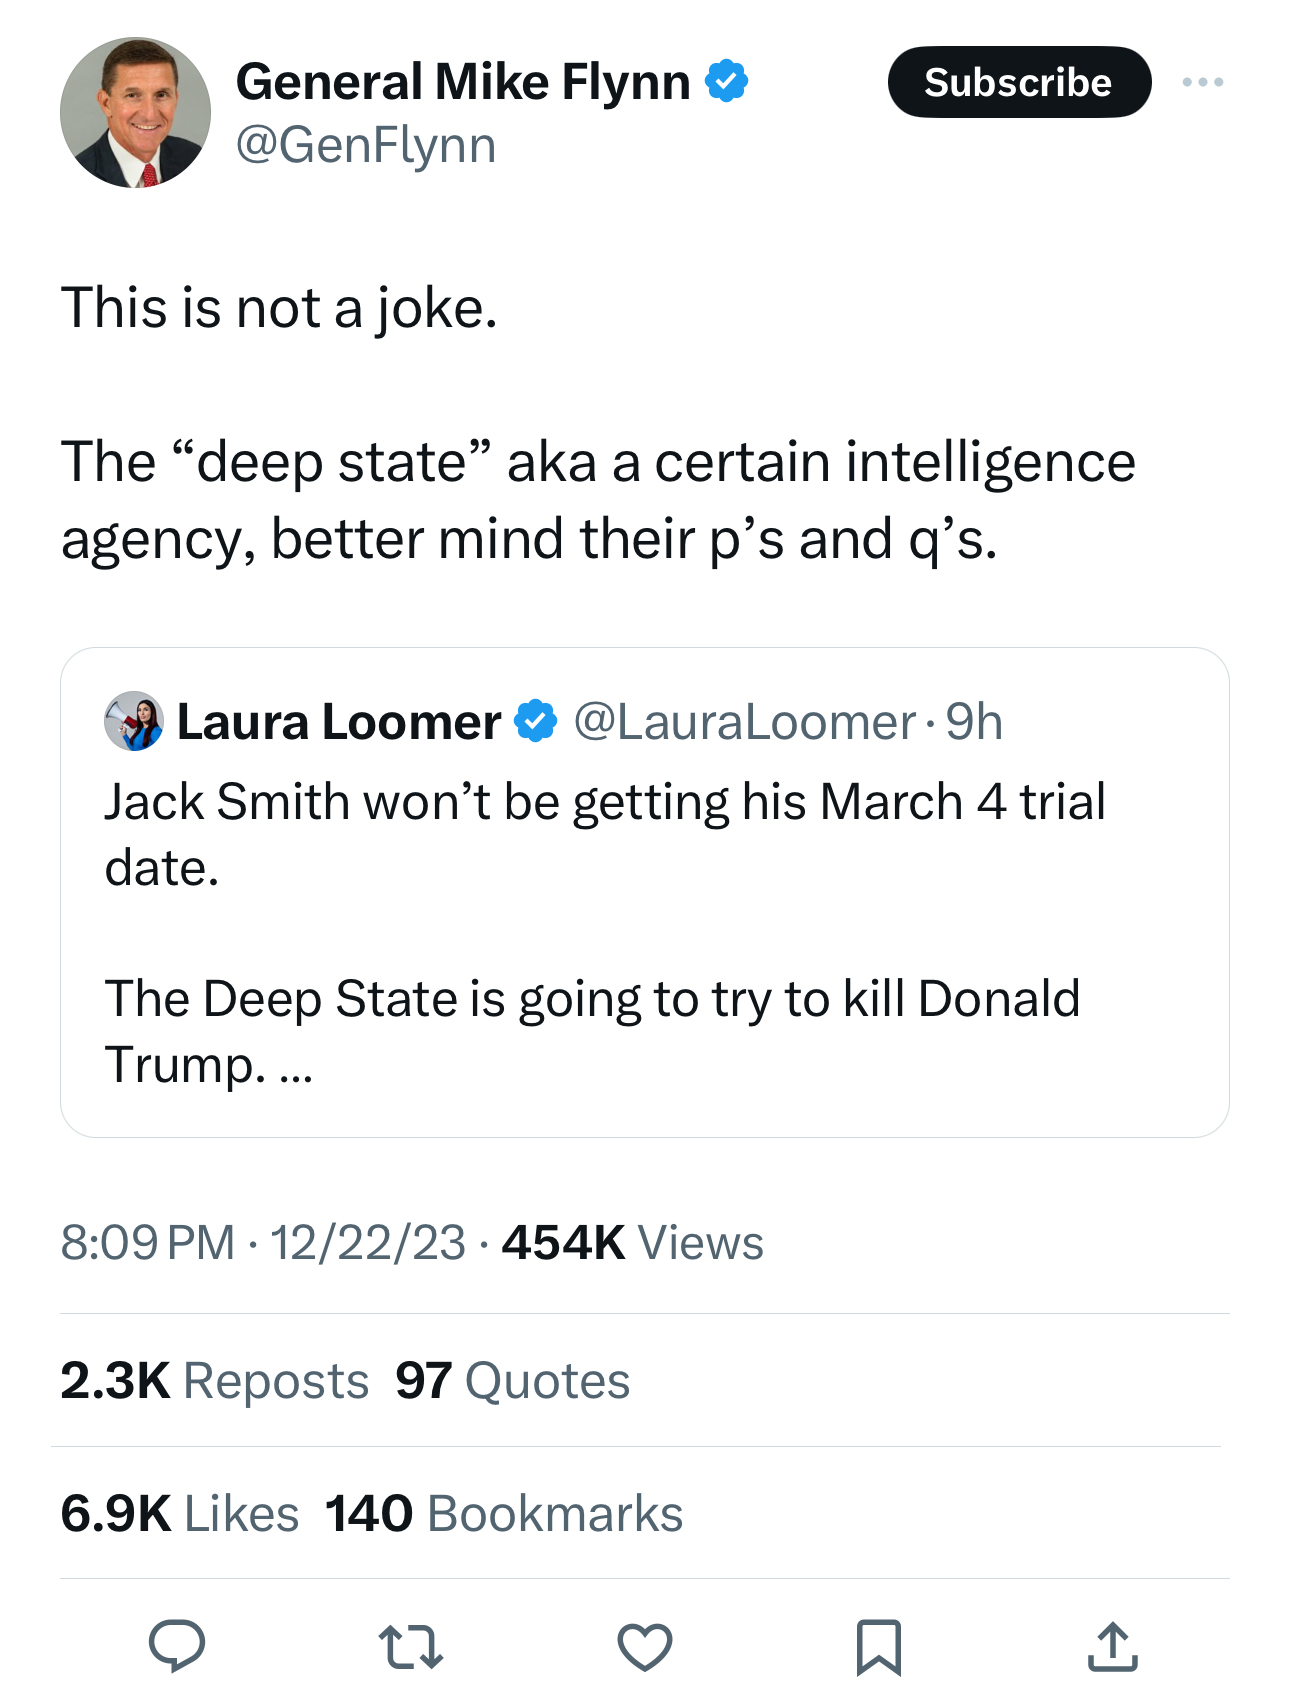View the 6.9K Likes list
The image size is (1290, 1691).
point(180,1513)
